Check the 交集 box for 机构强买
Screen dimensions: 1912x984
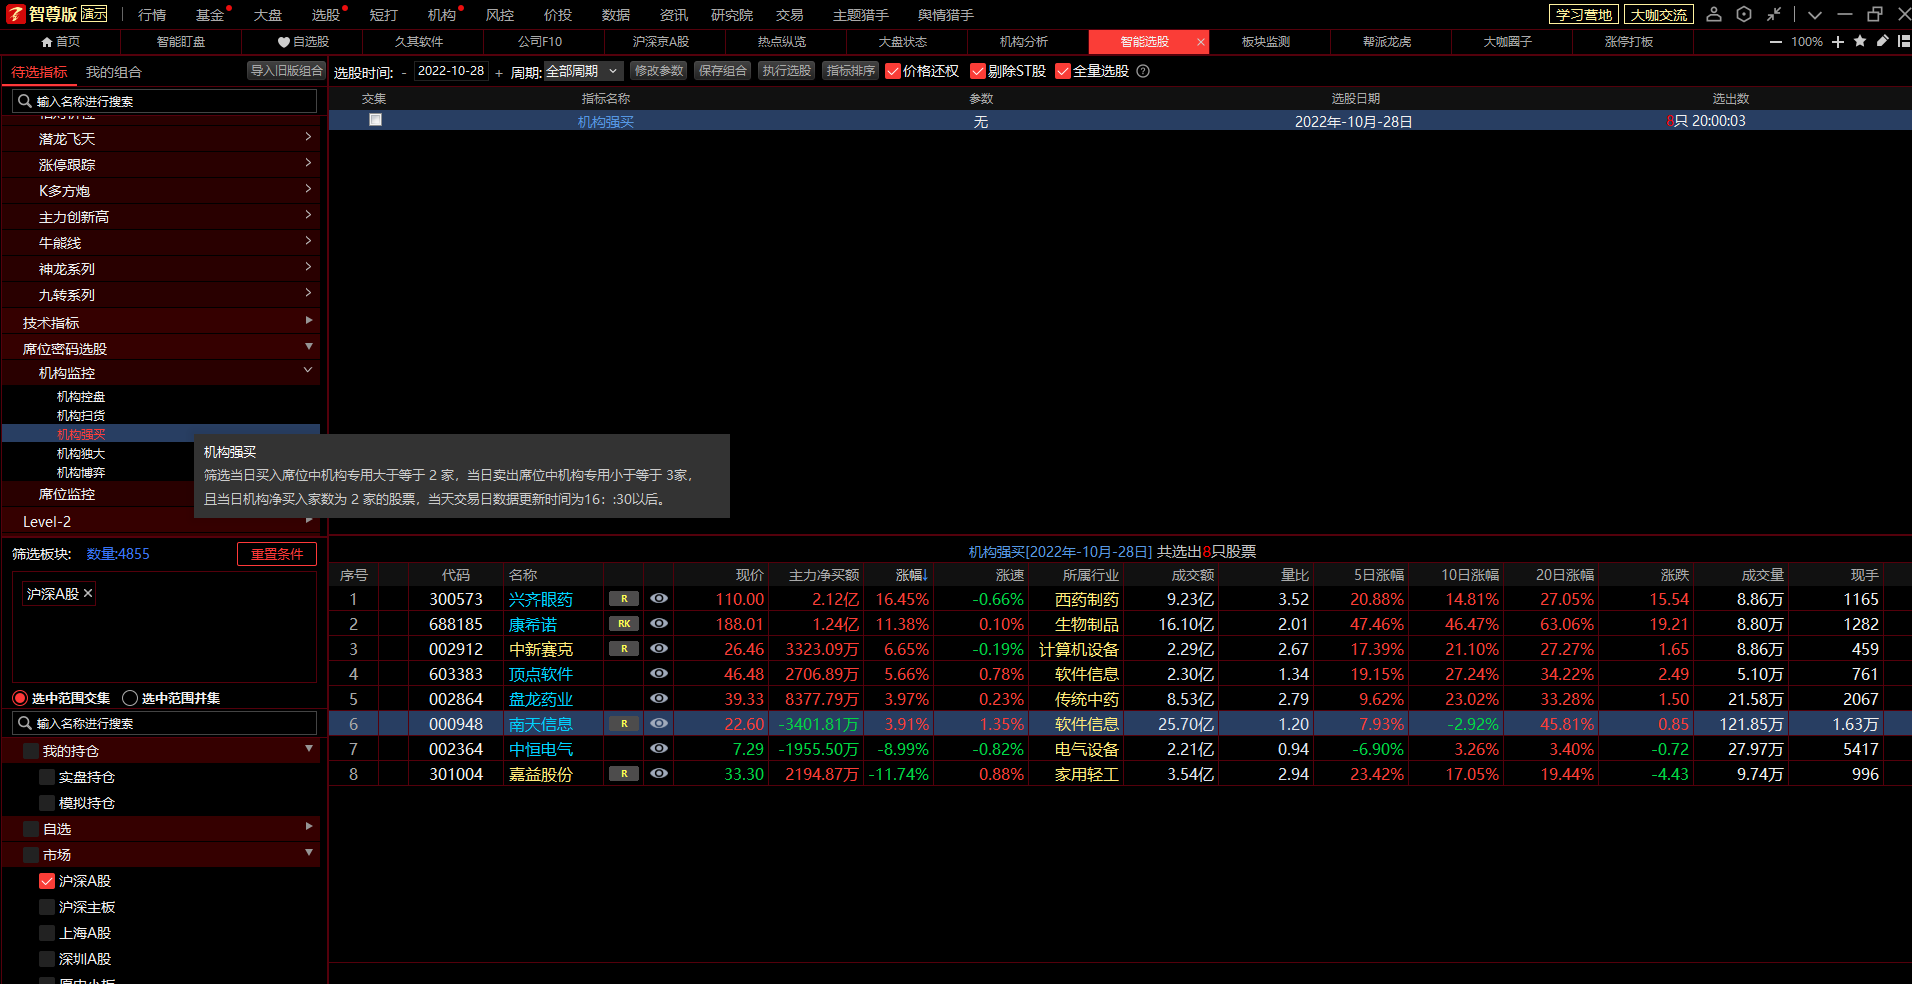point(375,120)
